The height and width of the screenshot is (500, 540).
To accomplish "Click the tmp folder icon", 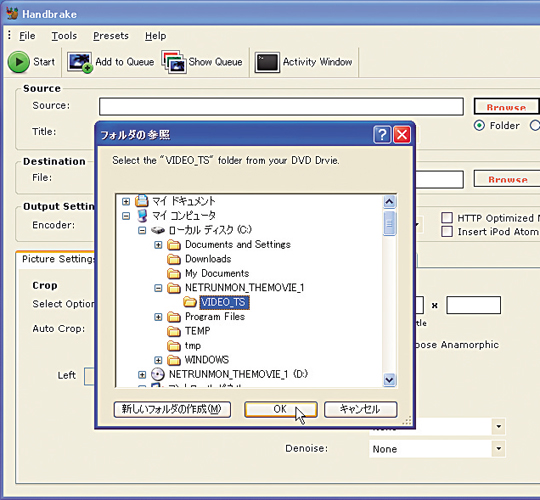I will tap(174, 345).
